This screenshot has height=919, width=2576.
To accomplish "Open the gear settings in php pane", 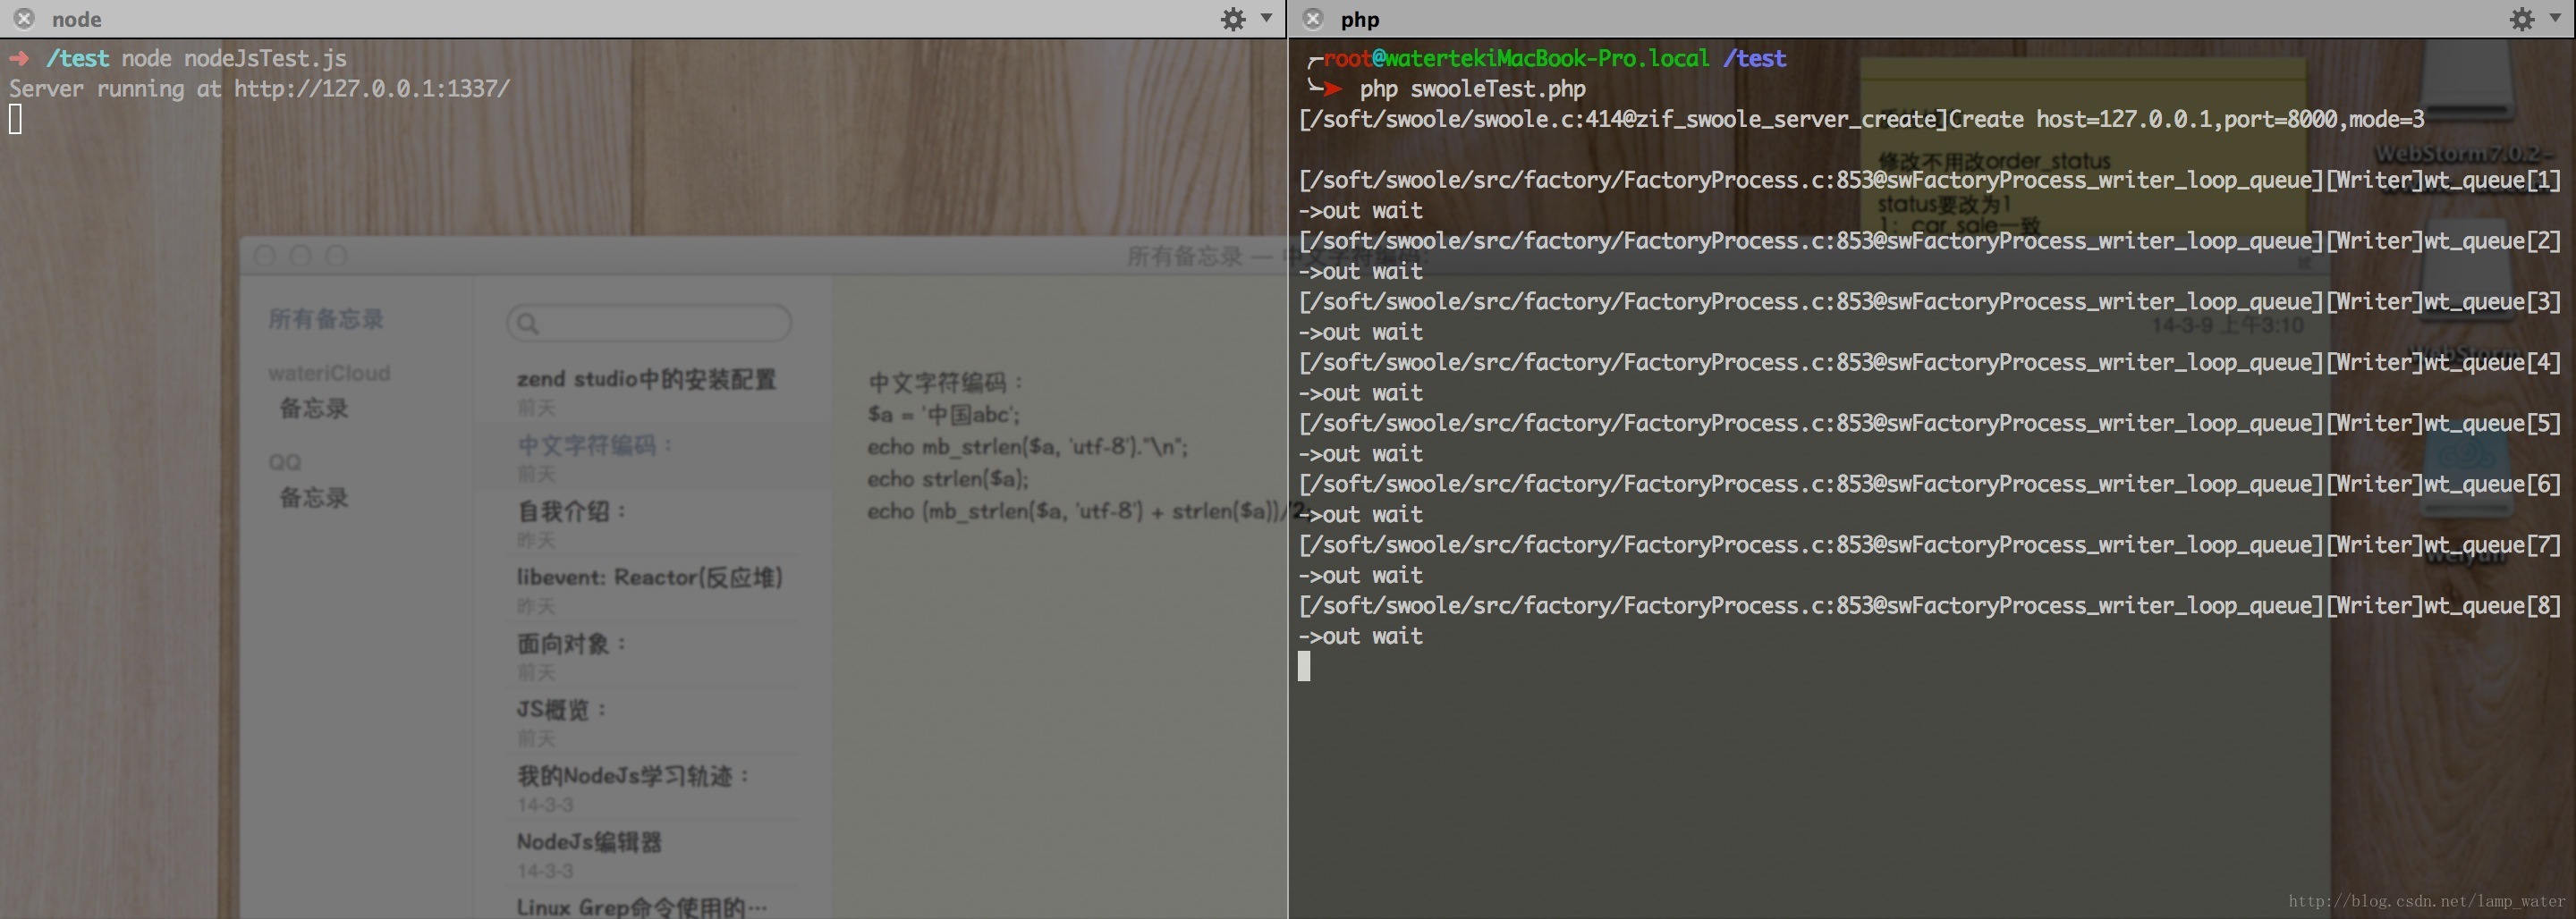I will [2522, 19].
